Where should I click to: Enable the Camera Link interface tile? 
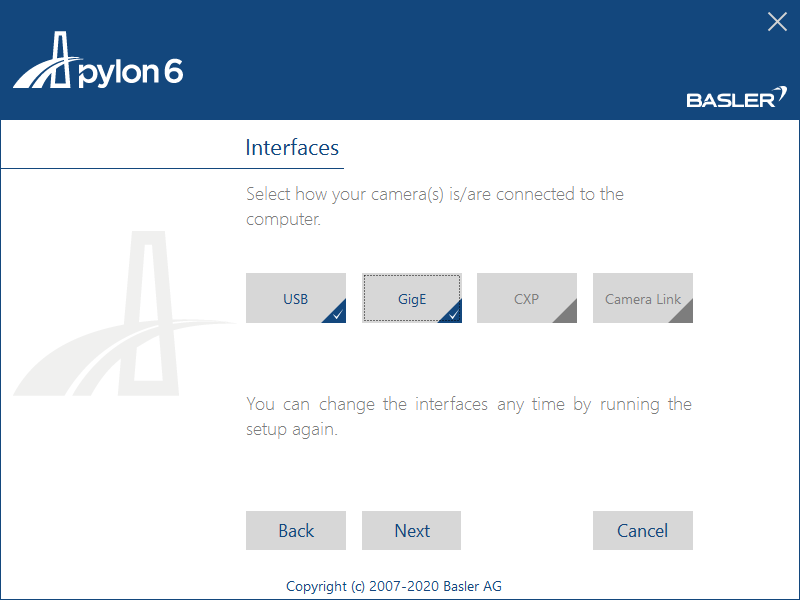[642, 298]
